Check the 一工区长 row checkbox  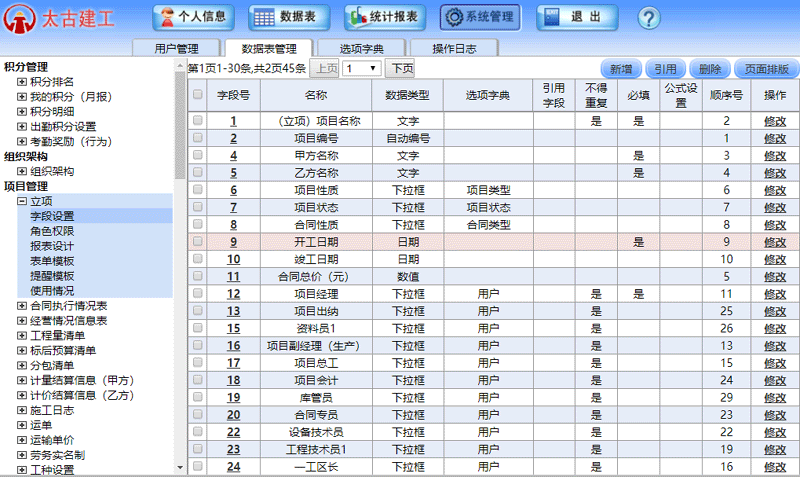click(x=197, y=466)
